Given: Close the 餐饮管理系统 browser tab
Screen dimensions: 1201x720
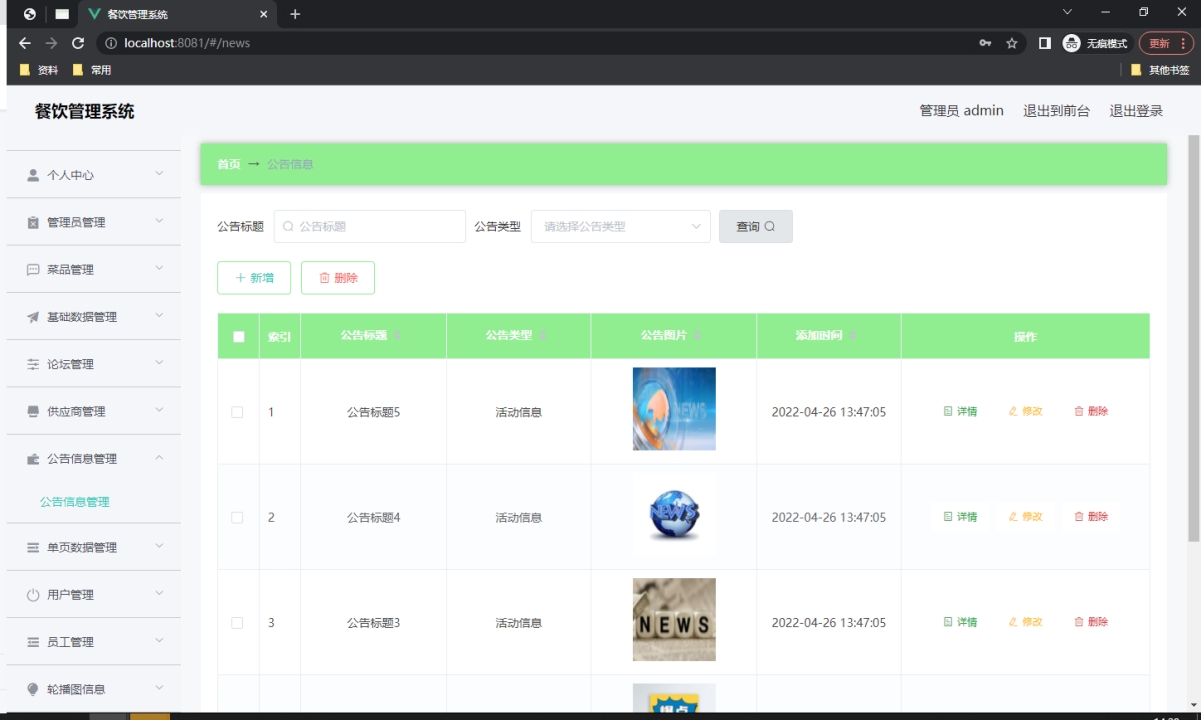Looking at the screenshot, I should coord(264,14).
